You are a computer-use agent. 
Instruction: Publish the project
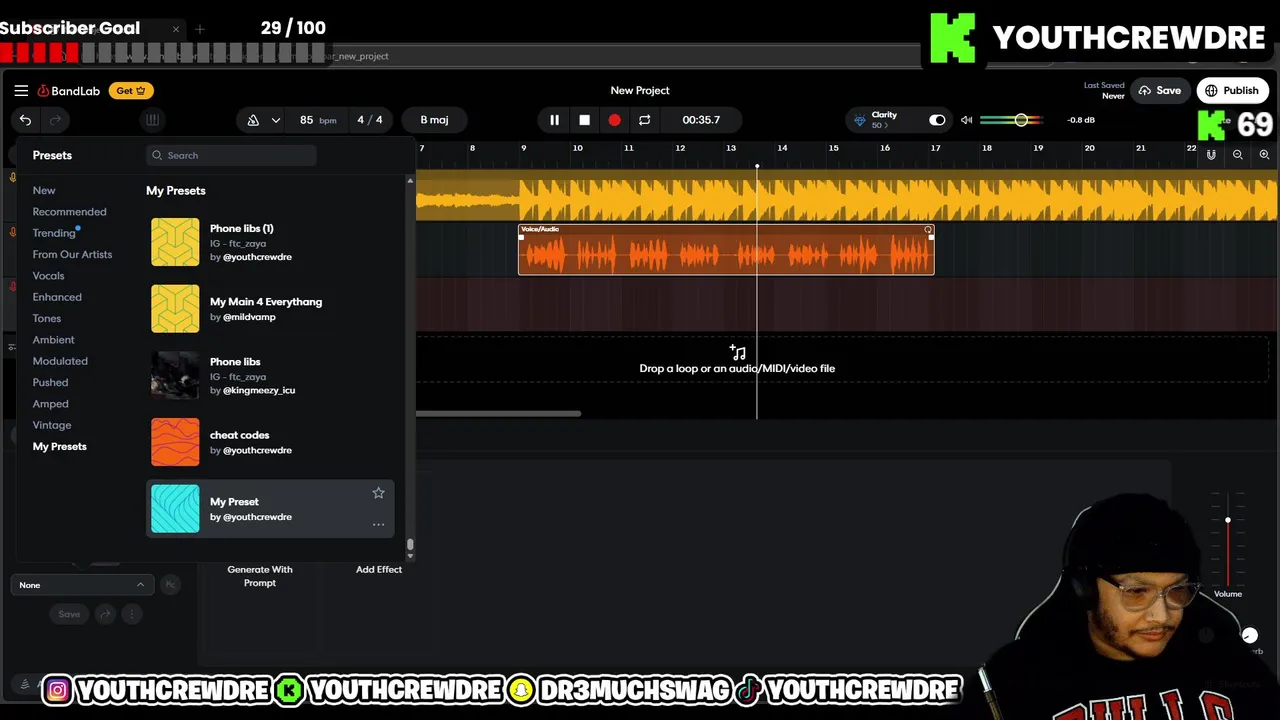1232,90
